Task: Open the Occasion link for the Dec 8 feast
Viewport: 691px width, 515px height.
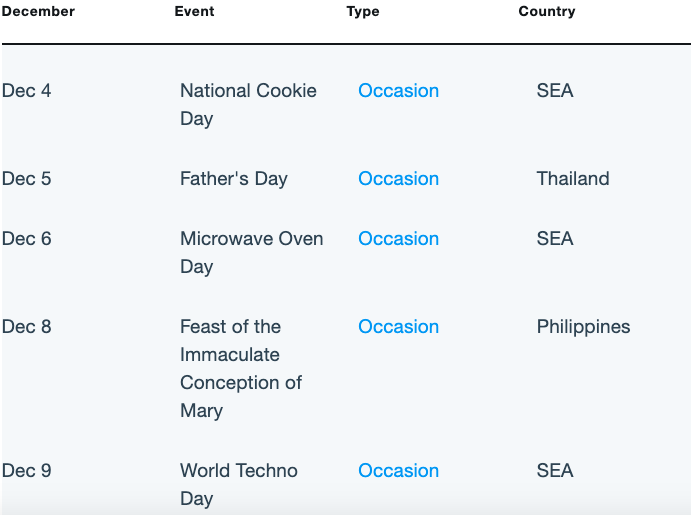Action: (x=398, y=327)
